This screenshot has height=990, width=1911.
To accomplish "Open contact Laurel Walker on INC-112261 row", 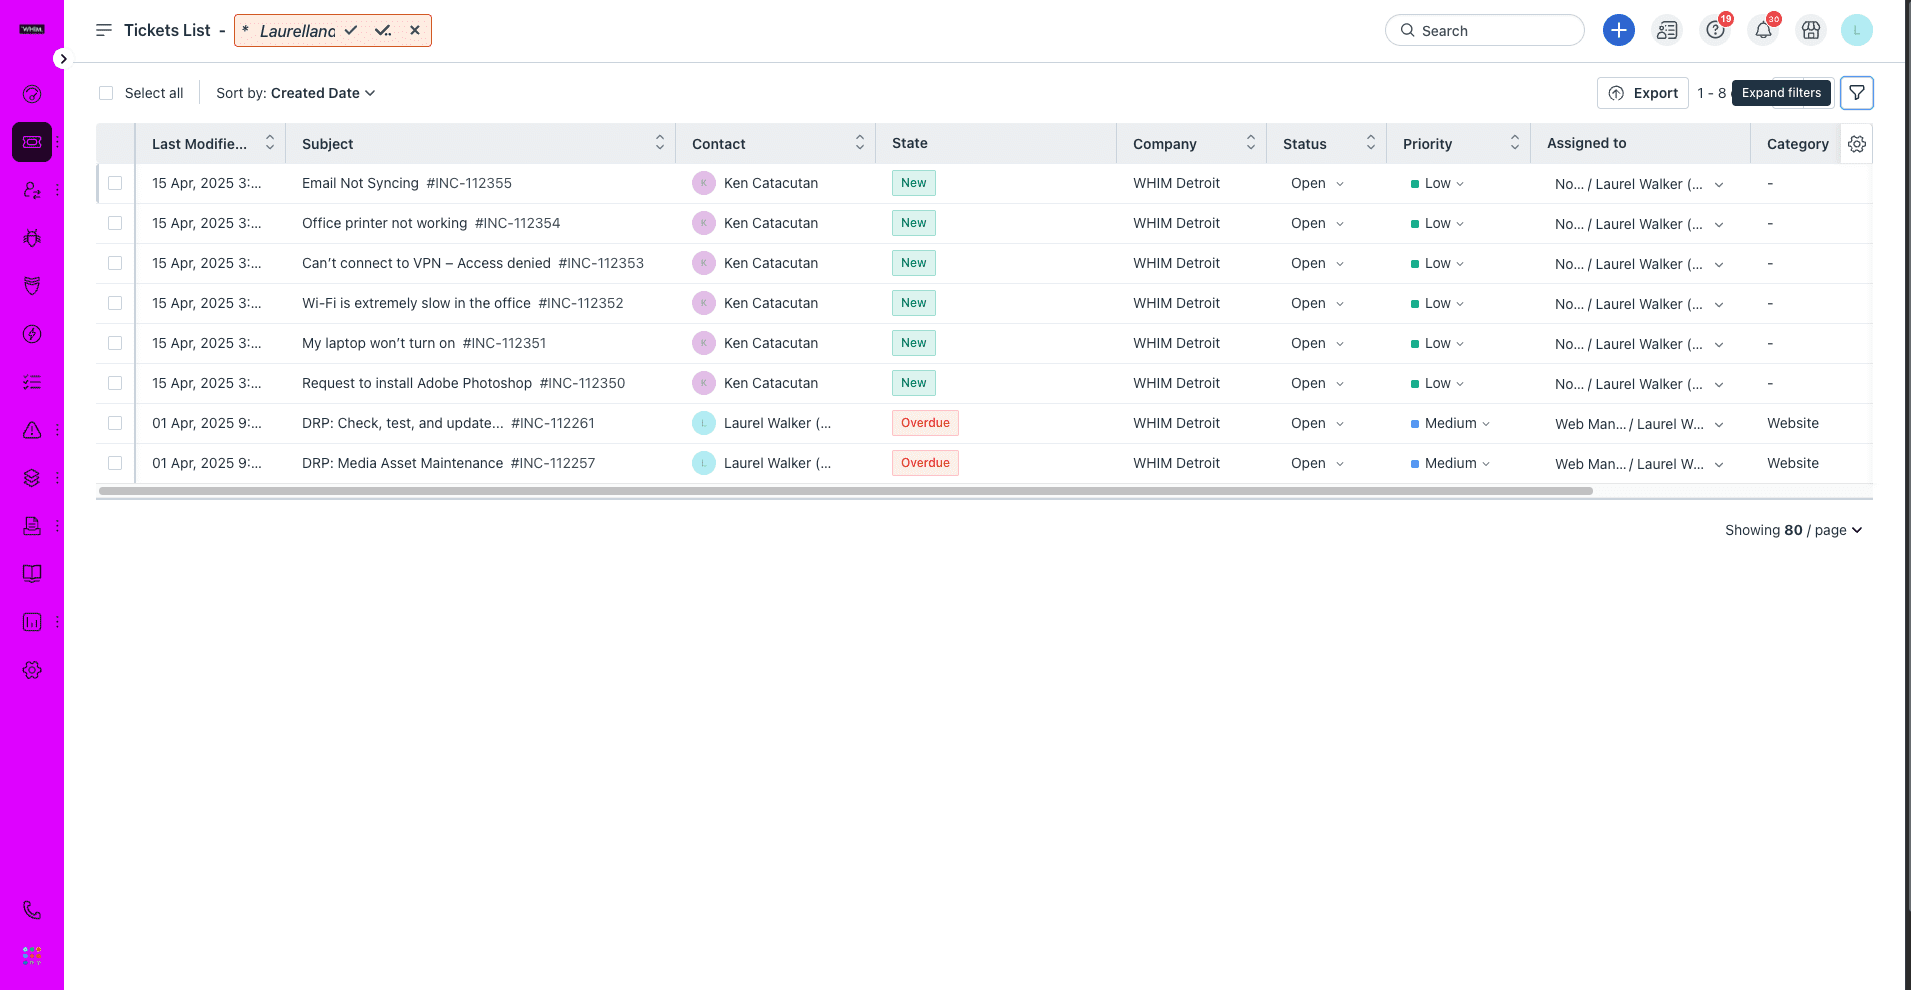I will (777, 423).
